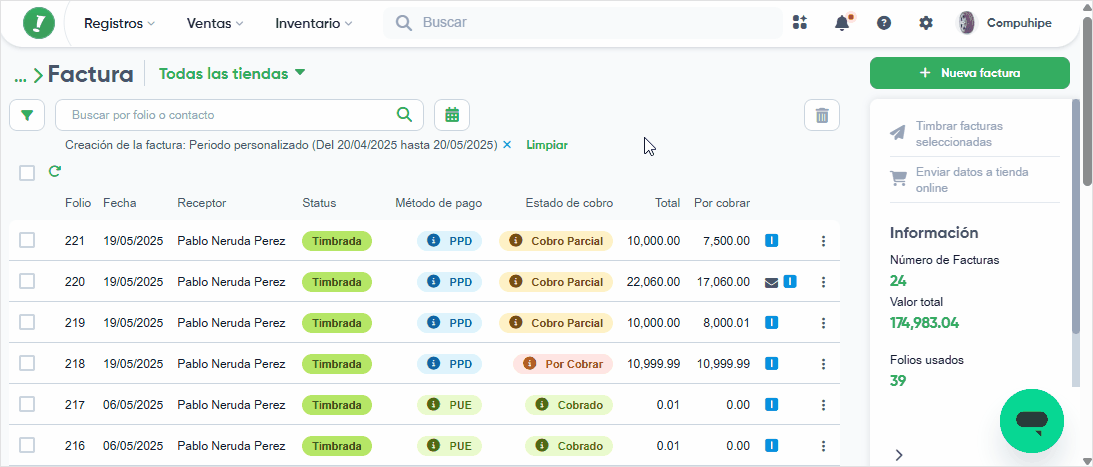Viewport: 1093px width, 467px height.
Task: Click the total 22,060.00 cell
Action: pyautogui.click(x=654, y=282)
